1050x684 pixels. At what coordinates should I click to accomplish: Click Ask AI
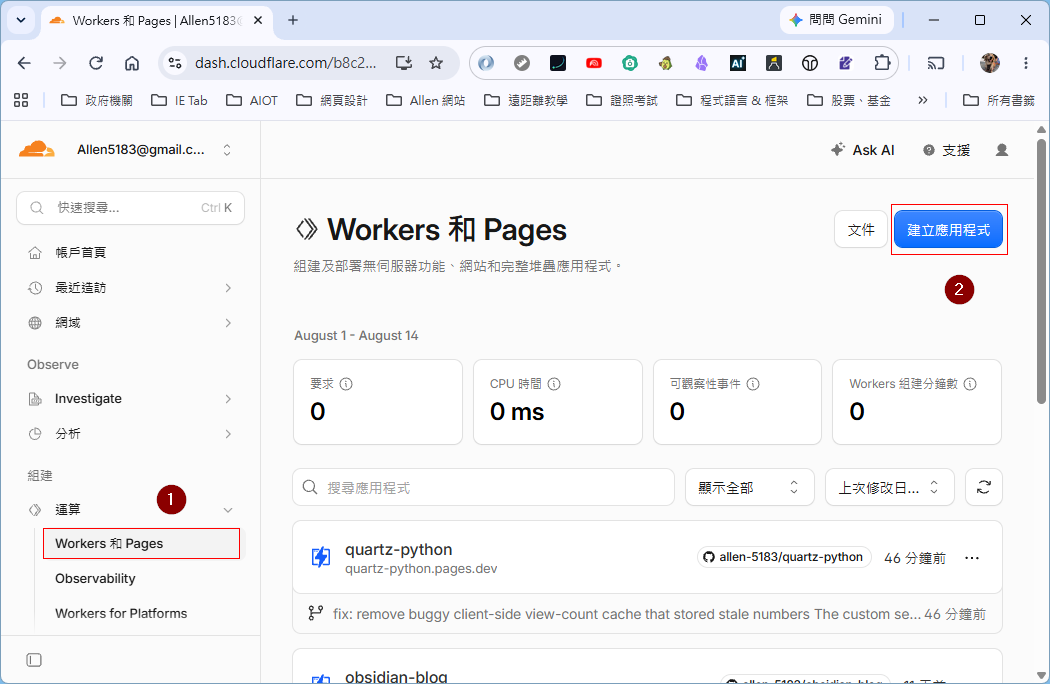coord(862,150)
